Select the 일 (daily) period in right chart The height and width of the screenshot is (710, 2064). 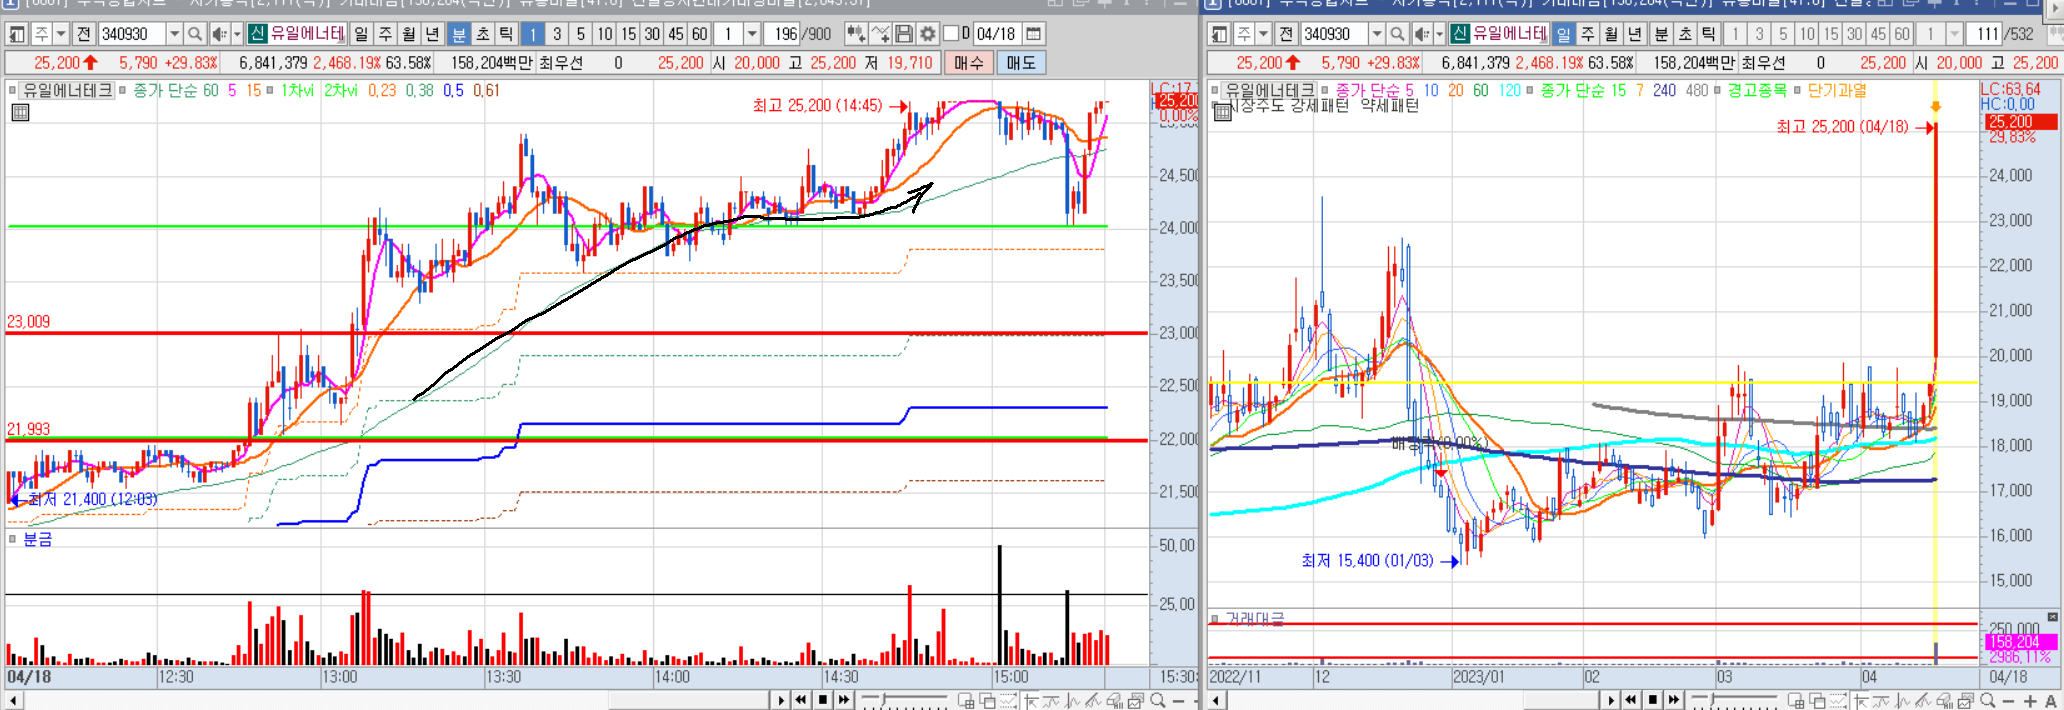(x=1563, y=34)
